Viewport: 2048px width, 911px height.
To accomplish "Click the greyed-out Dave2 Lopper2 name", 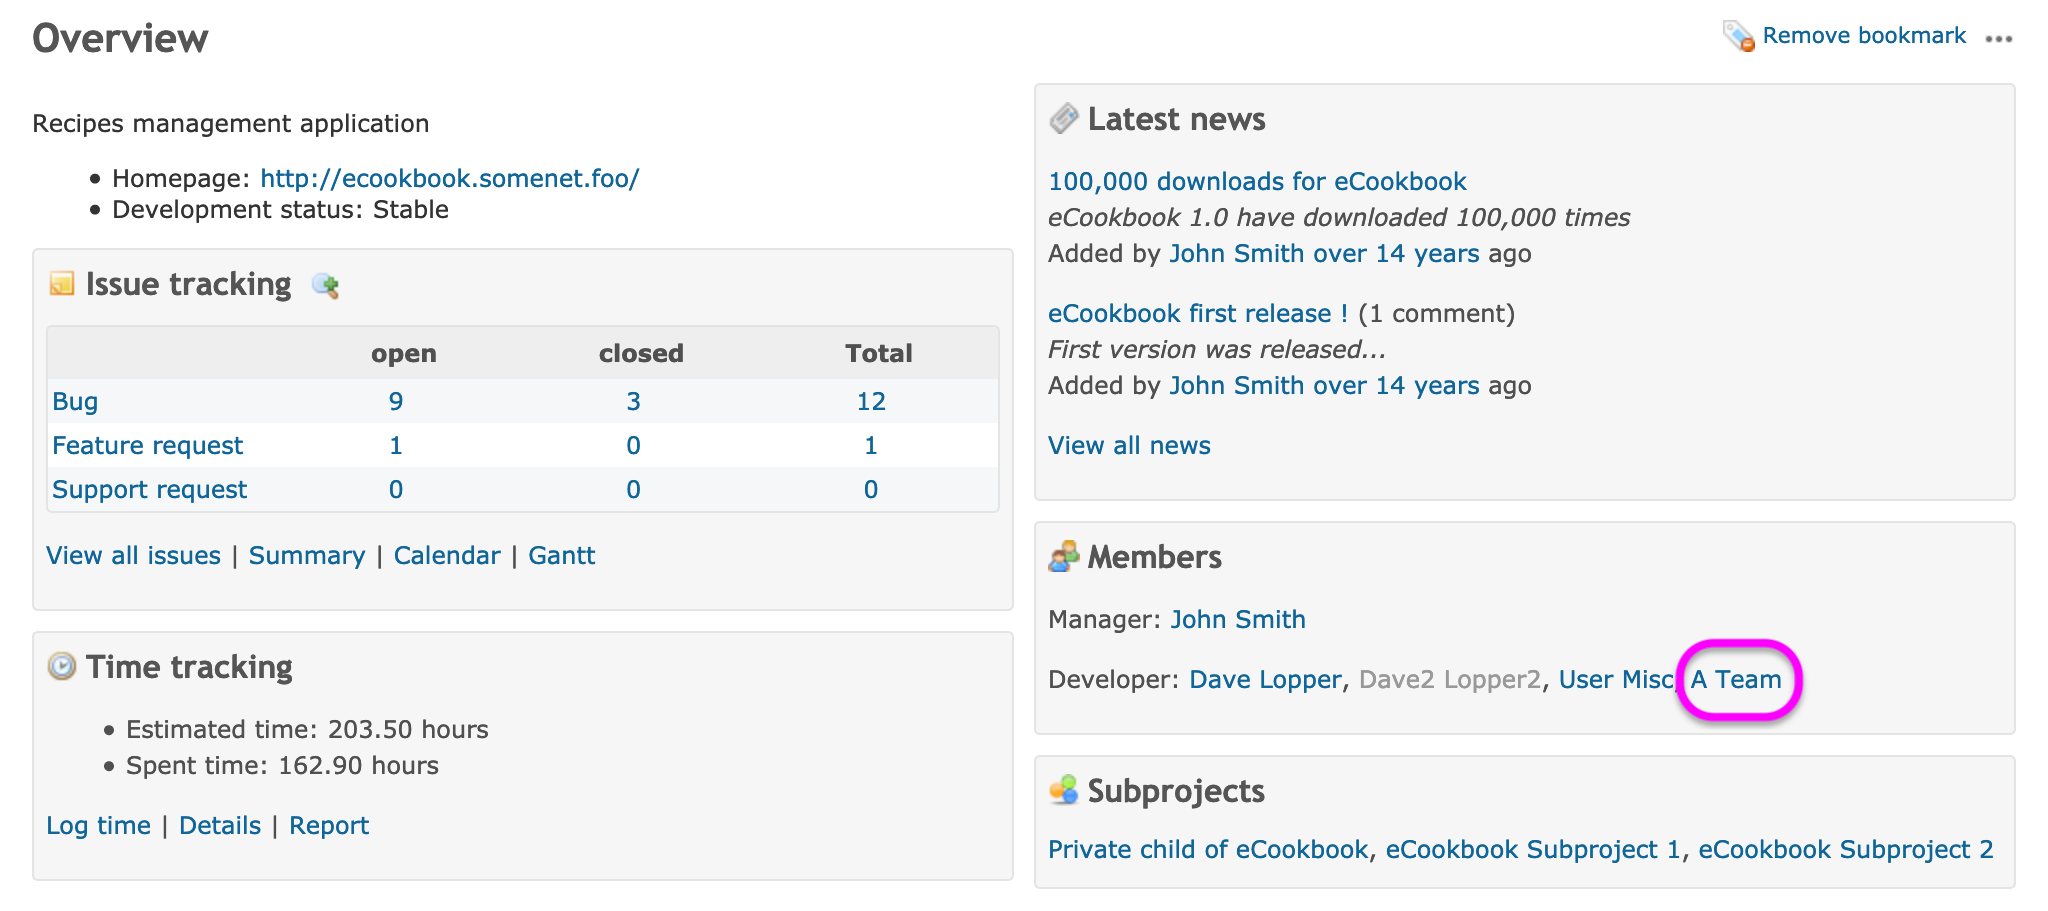I will pos(1450,679).
